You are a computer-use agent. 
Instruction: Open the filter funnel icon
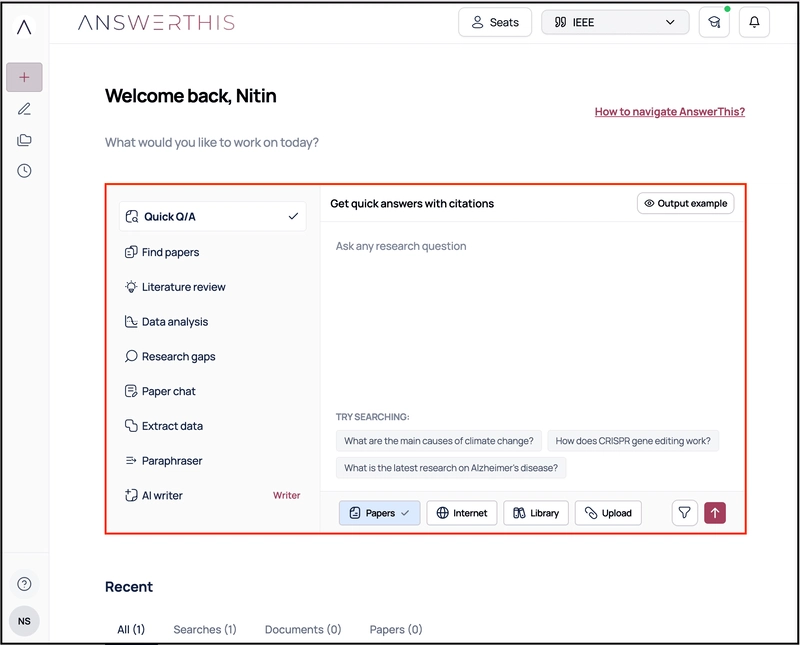point(684,513)
